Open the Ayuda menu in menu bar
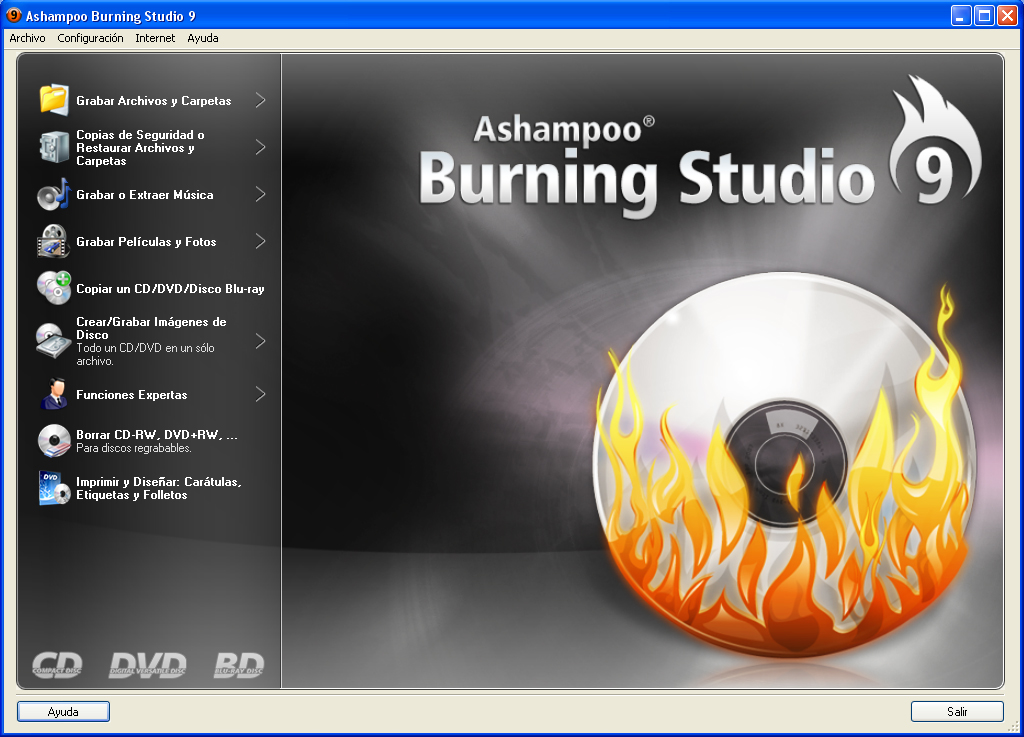Viewport: 1024px width, 737px height. pyautogui.click(x=202, y=38)
